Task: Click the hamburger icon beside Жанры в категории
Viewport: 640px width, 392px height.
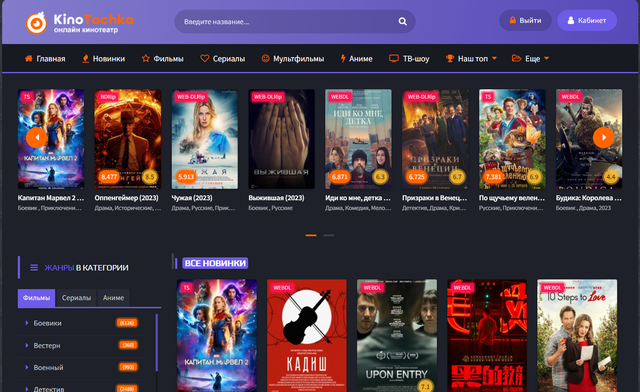Action: pyautogui.click(x=34, y=267)
